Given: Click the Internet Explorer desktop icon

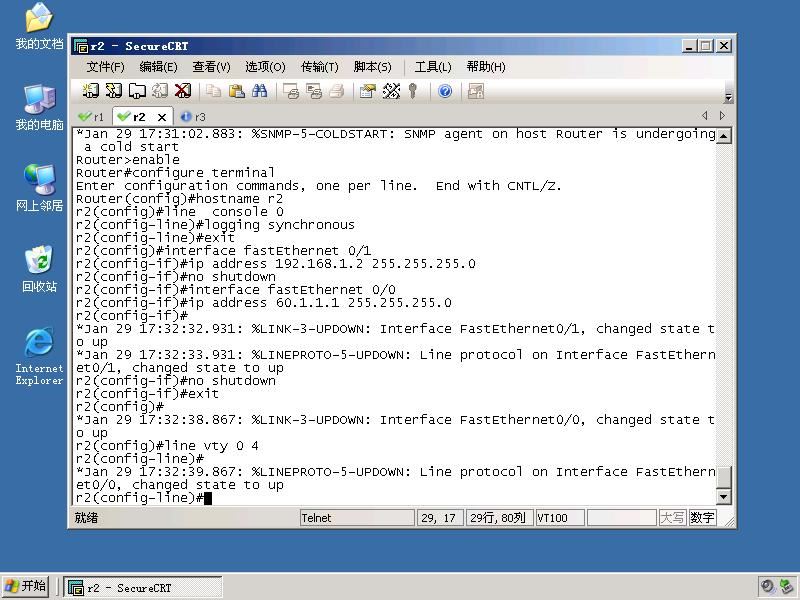Looking at the screenshot, I should tap(39, 356).
